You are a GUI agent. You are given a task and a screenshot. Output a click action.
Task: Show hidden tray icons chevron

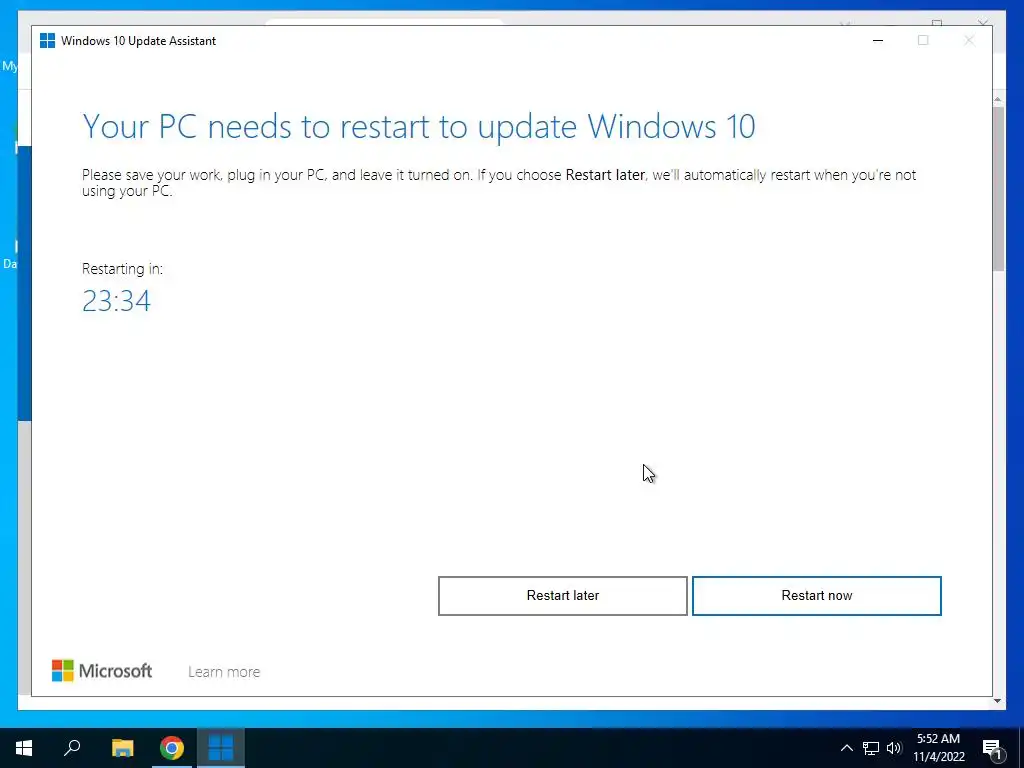click(x=846, y=748)
